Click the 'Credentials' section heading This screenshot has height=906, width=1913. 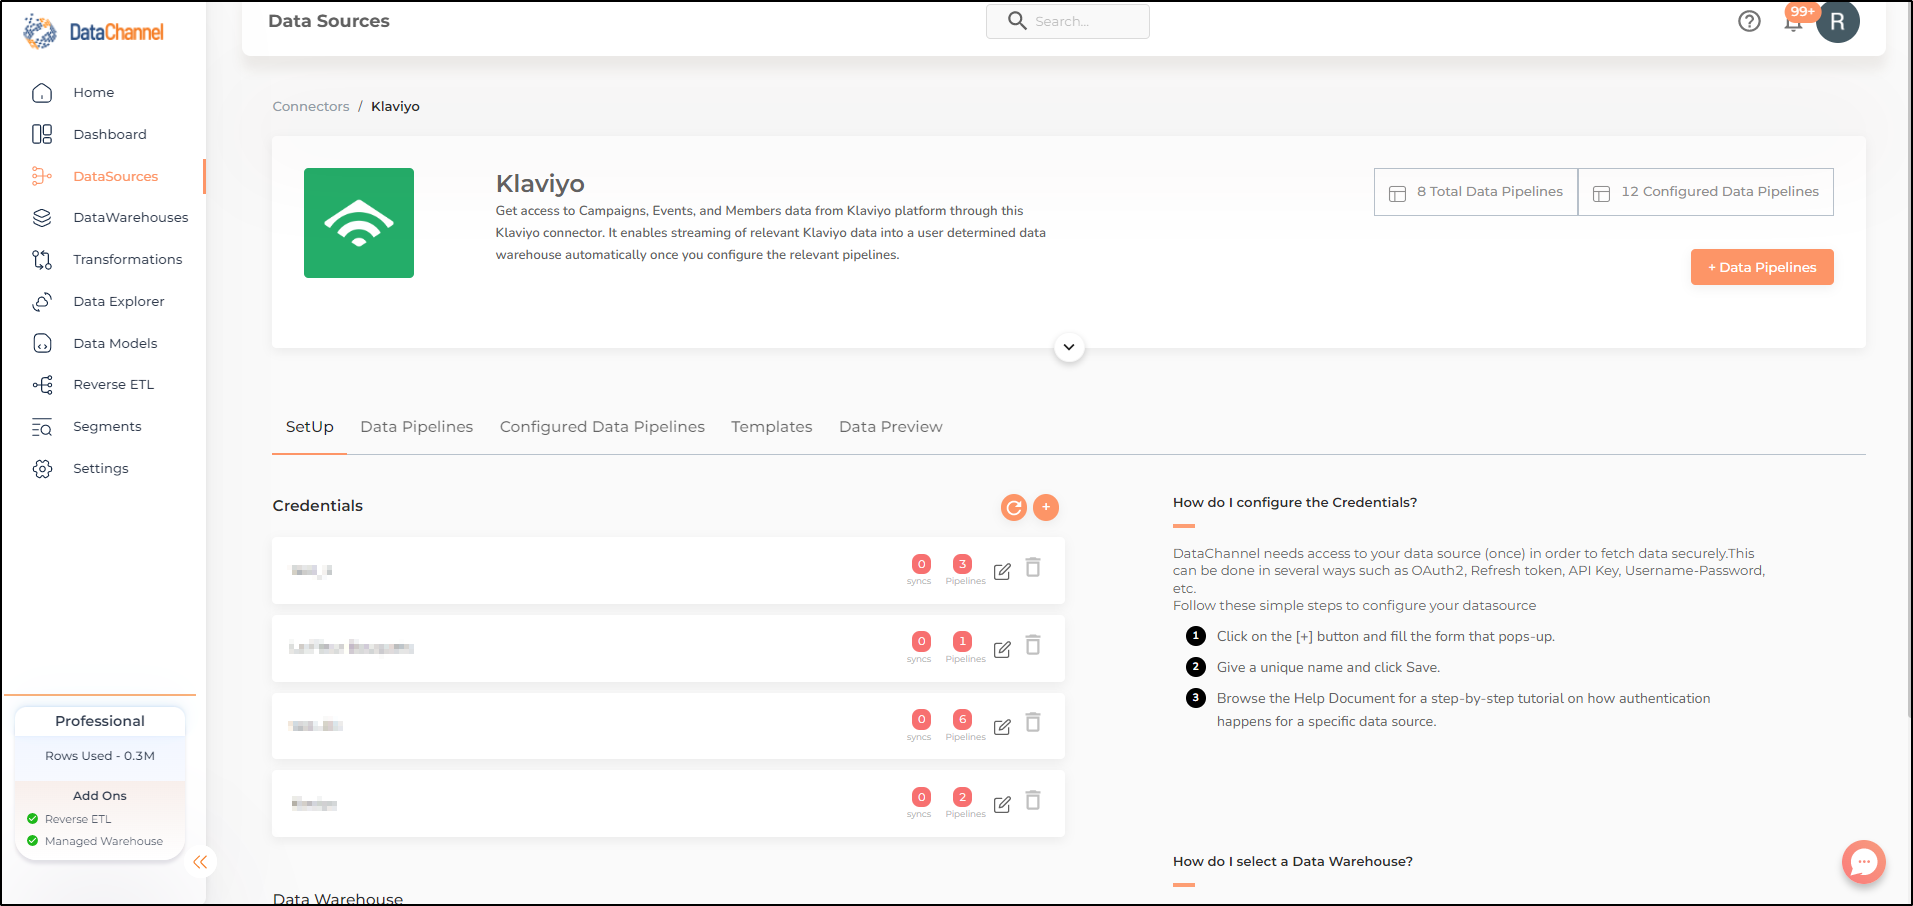click(x=318, y=506)
